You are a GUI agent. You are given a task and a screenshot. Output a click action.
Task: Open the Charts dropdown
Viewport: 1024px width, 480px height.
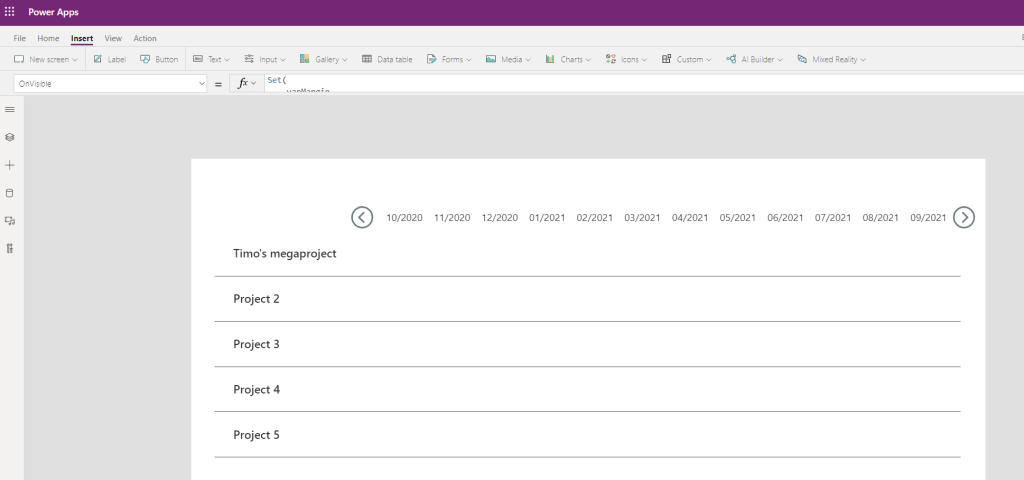568,60
